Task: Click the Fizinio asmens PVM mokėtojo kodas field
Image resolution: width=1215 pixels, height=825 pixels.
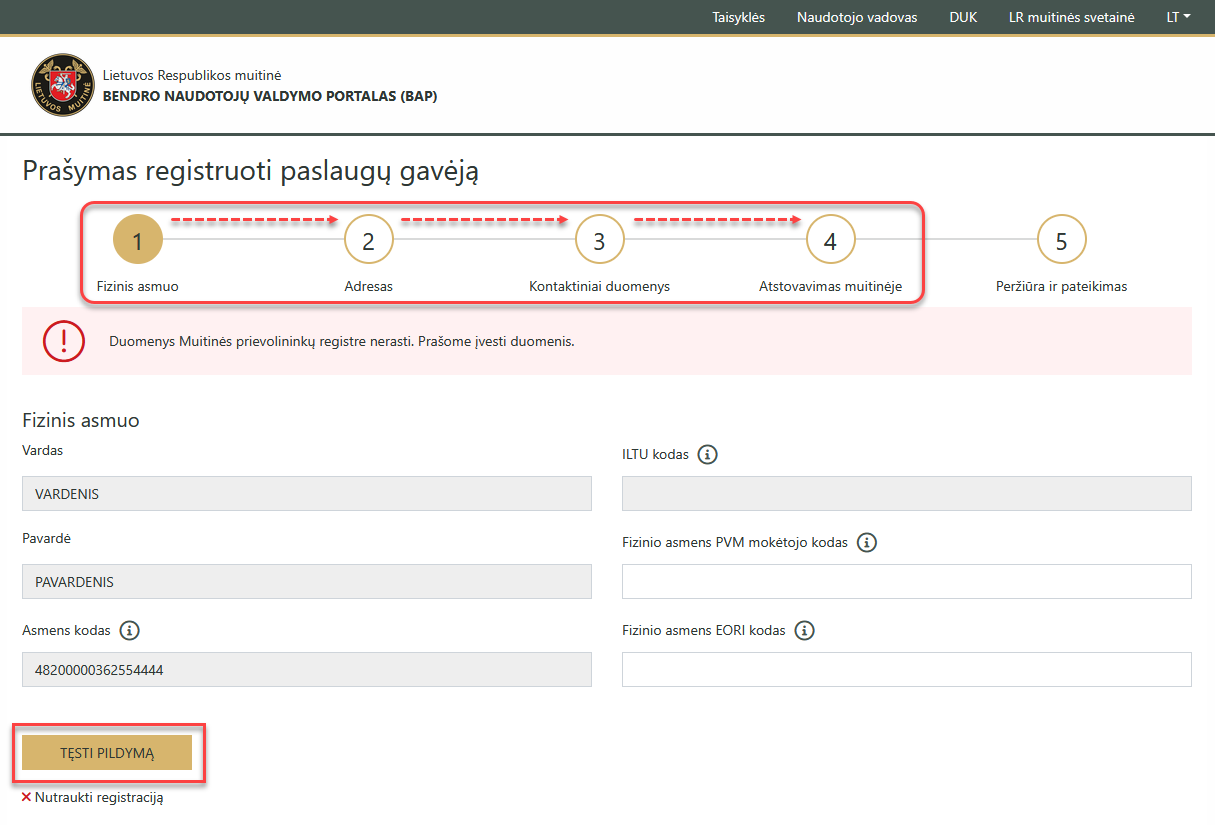Action: click(906, 581)
